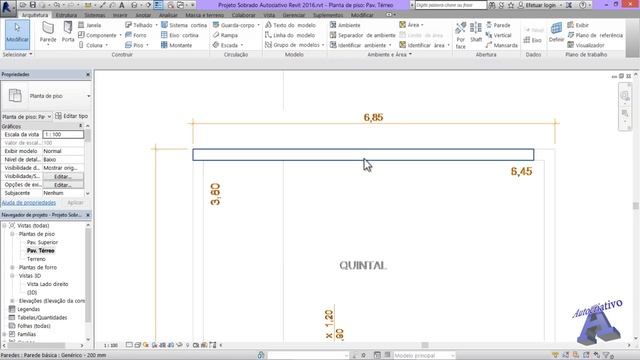This screenshot has width=640, height=360.
Task: Select the Modificar tool
Action: click(17, 34)
